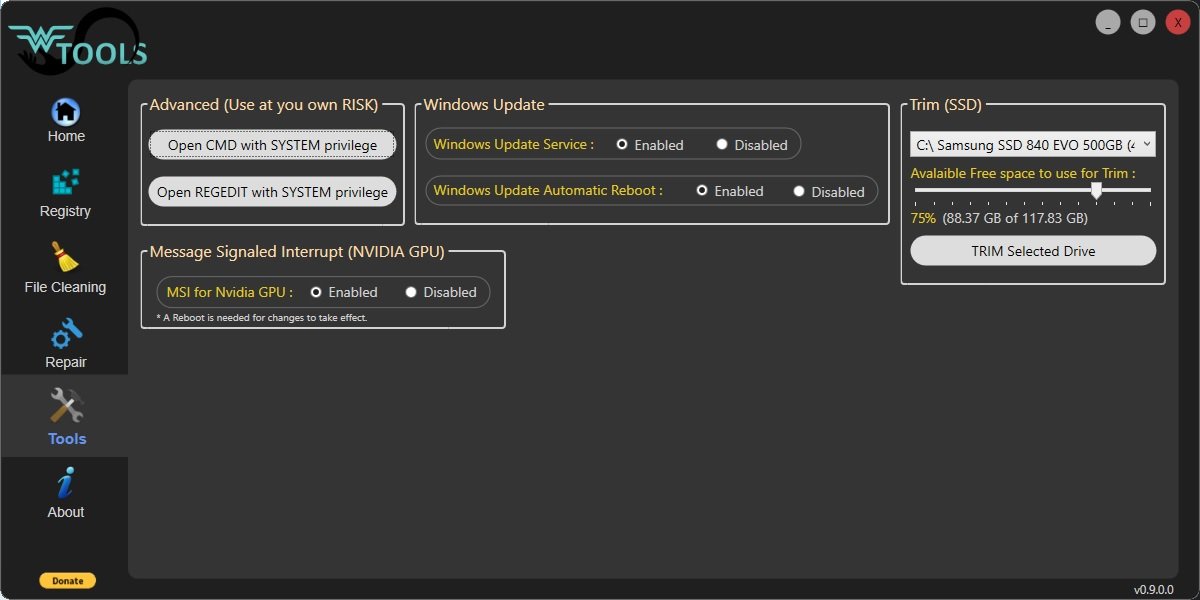Click Open CMD with SYSTEM privilege

click(x=272, y=145)
